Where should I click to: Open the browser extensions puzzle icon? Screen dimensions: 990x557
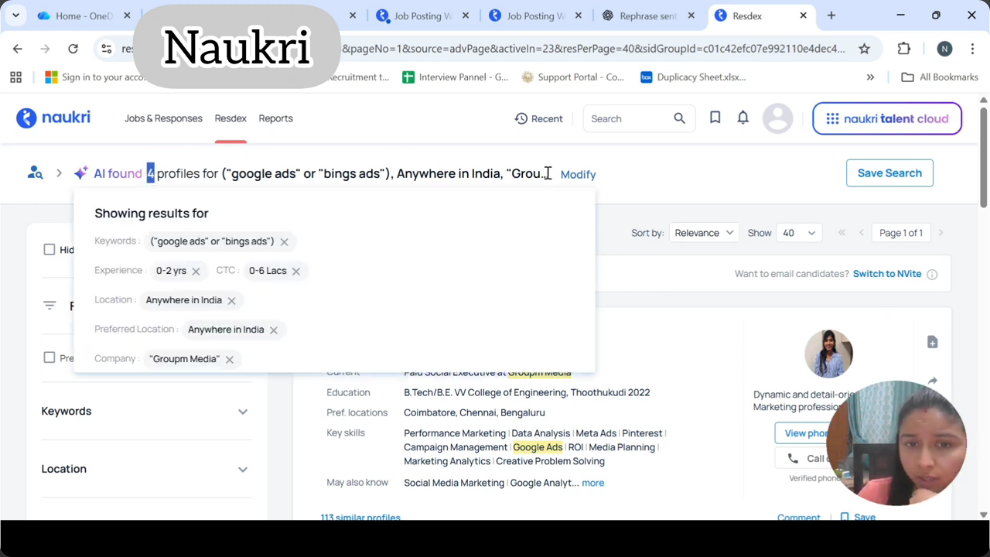pyautogui.click(x=904, y=48)
